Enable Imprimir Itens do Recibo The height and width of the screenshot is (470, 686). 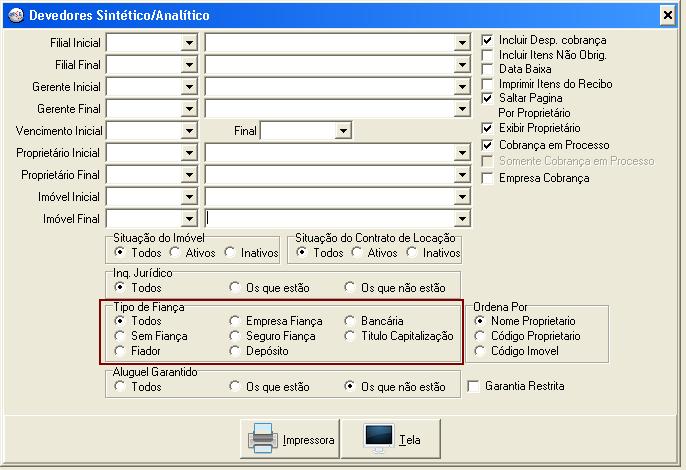point(487,84)
